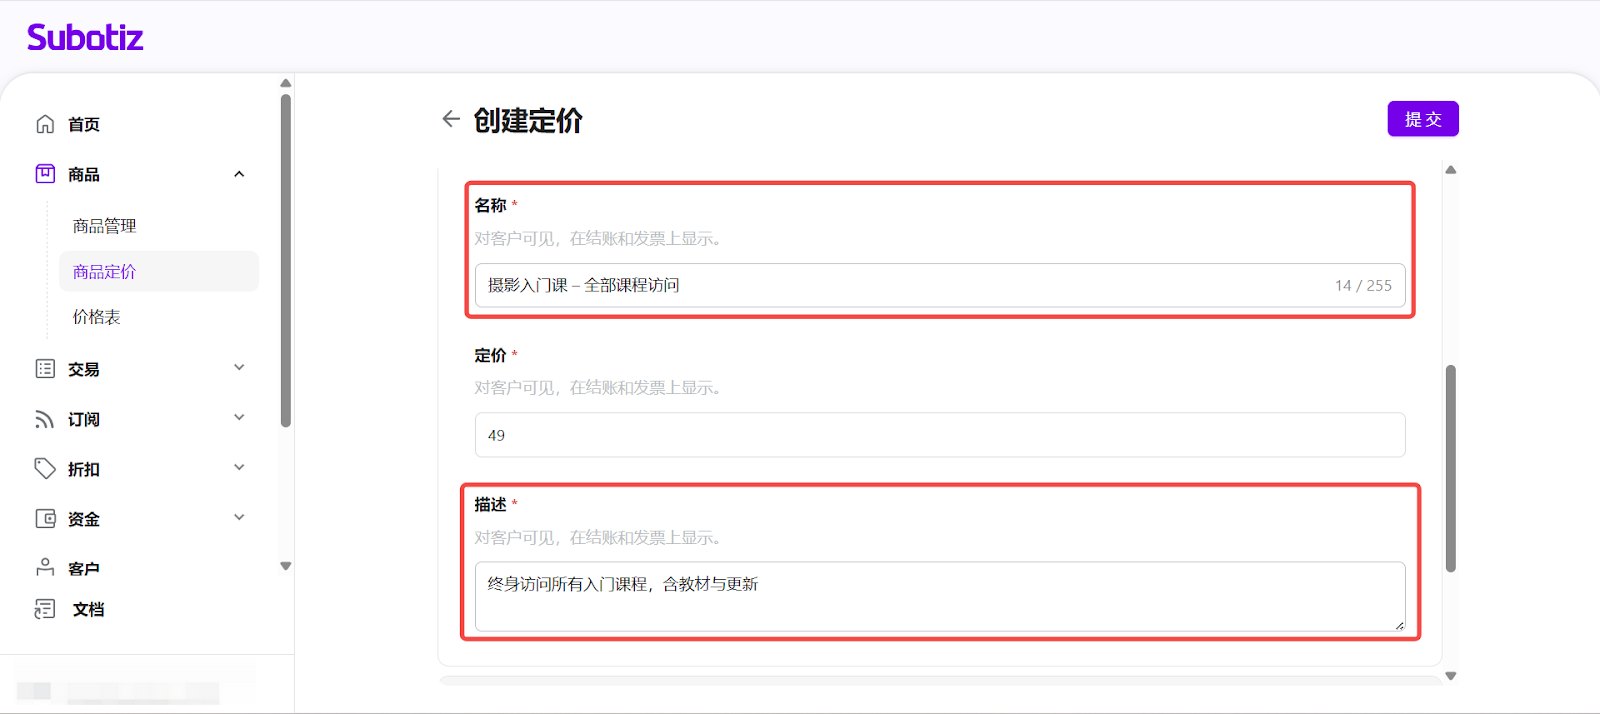Screen dimensions: 1600x714
Task: Click the 首页 home icon
Action: point(45,124)
